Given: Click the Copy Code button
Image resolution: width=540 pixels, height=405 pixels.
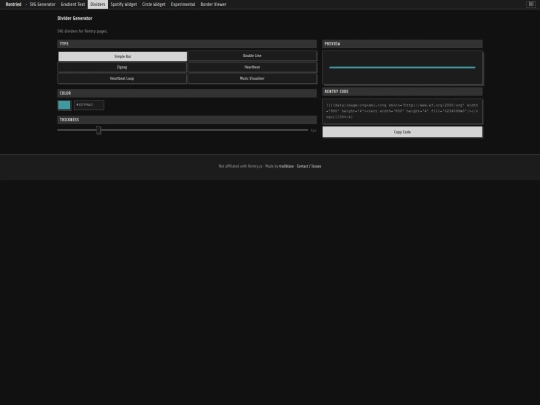Looking at the screenshot, I should tap(402, 132).
